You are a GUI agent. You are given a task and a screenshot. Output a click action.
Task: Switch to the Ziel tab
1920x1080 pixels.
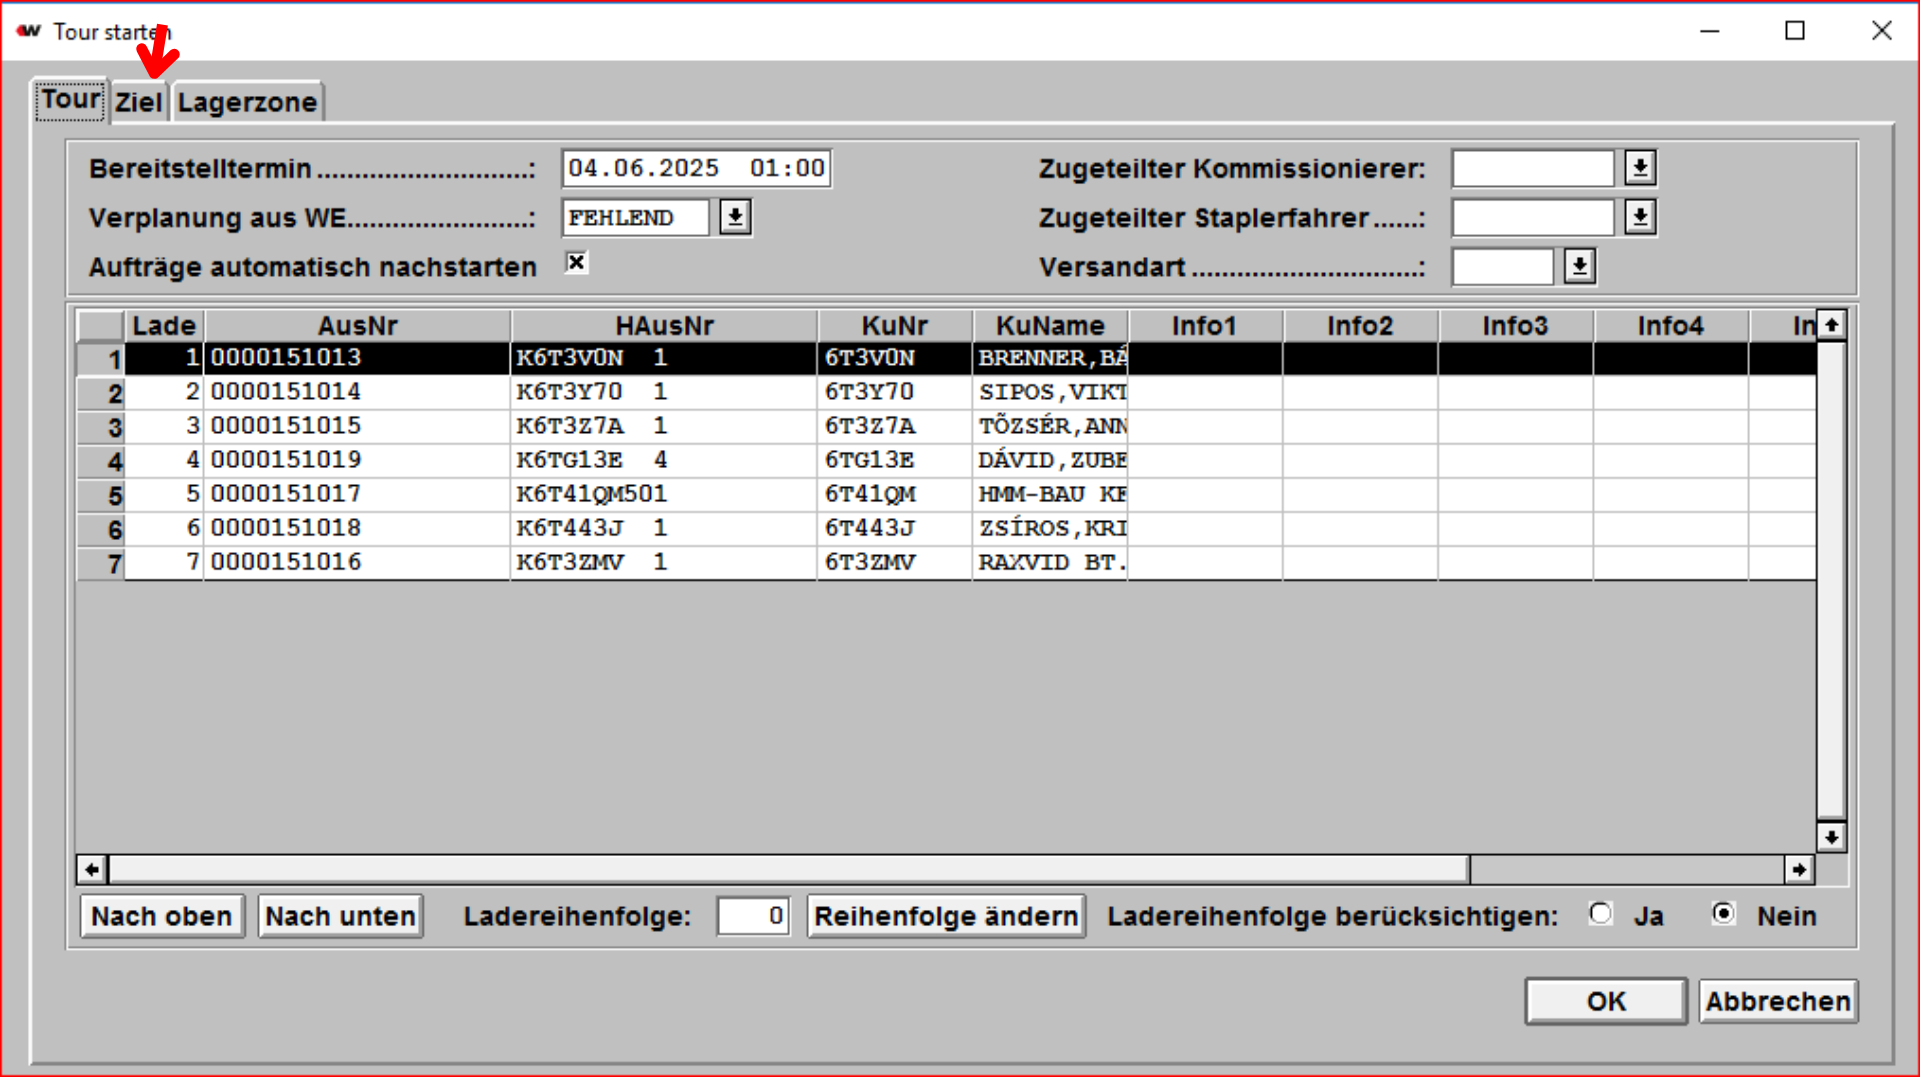(x=138, y=102)
